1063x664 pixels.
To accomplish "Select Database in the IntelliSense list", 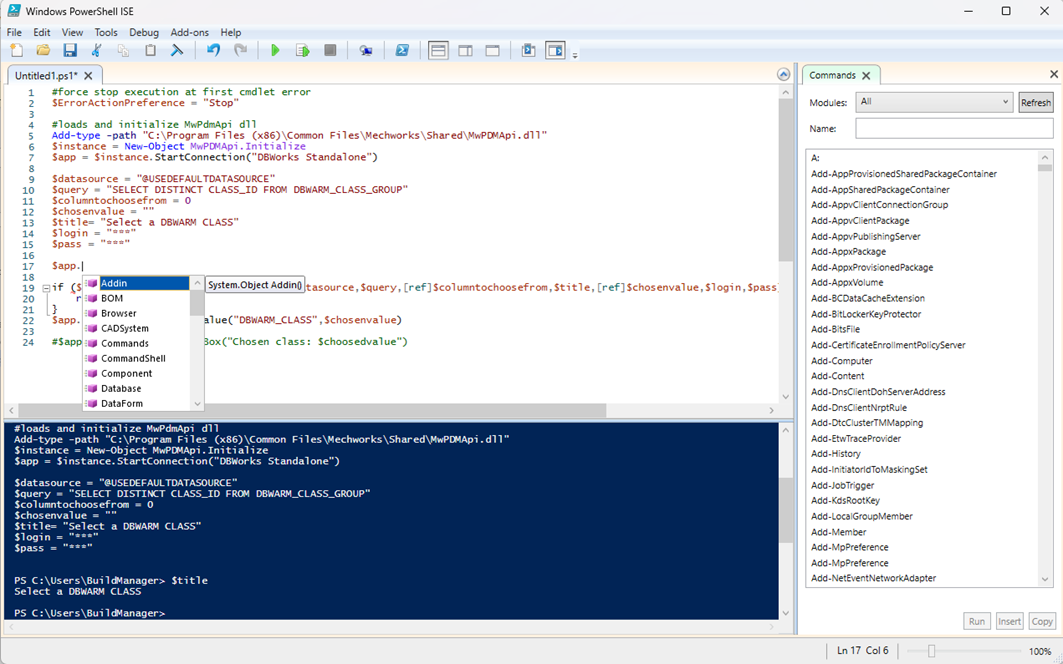I will 136,389.
